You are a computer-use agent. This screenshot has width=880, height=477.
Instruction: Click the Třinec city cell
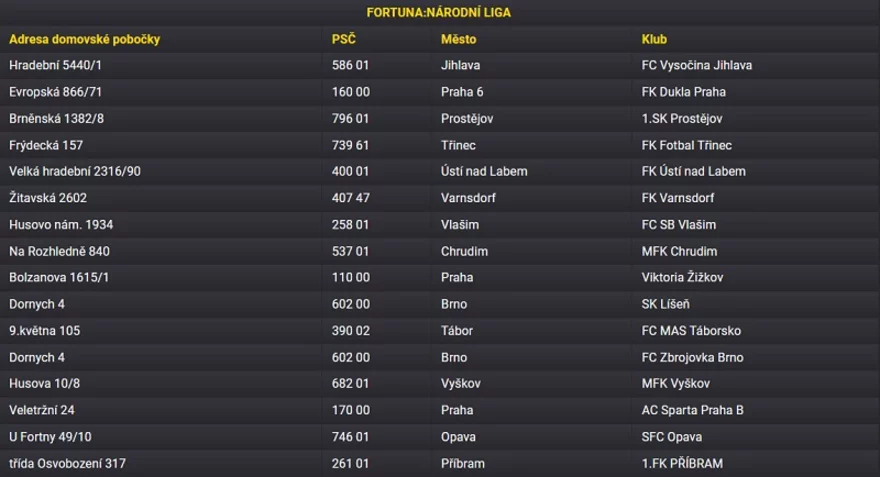point(458,145)
